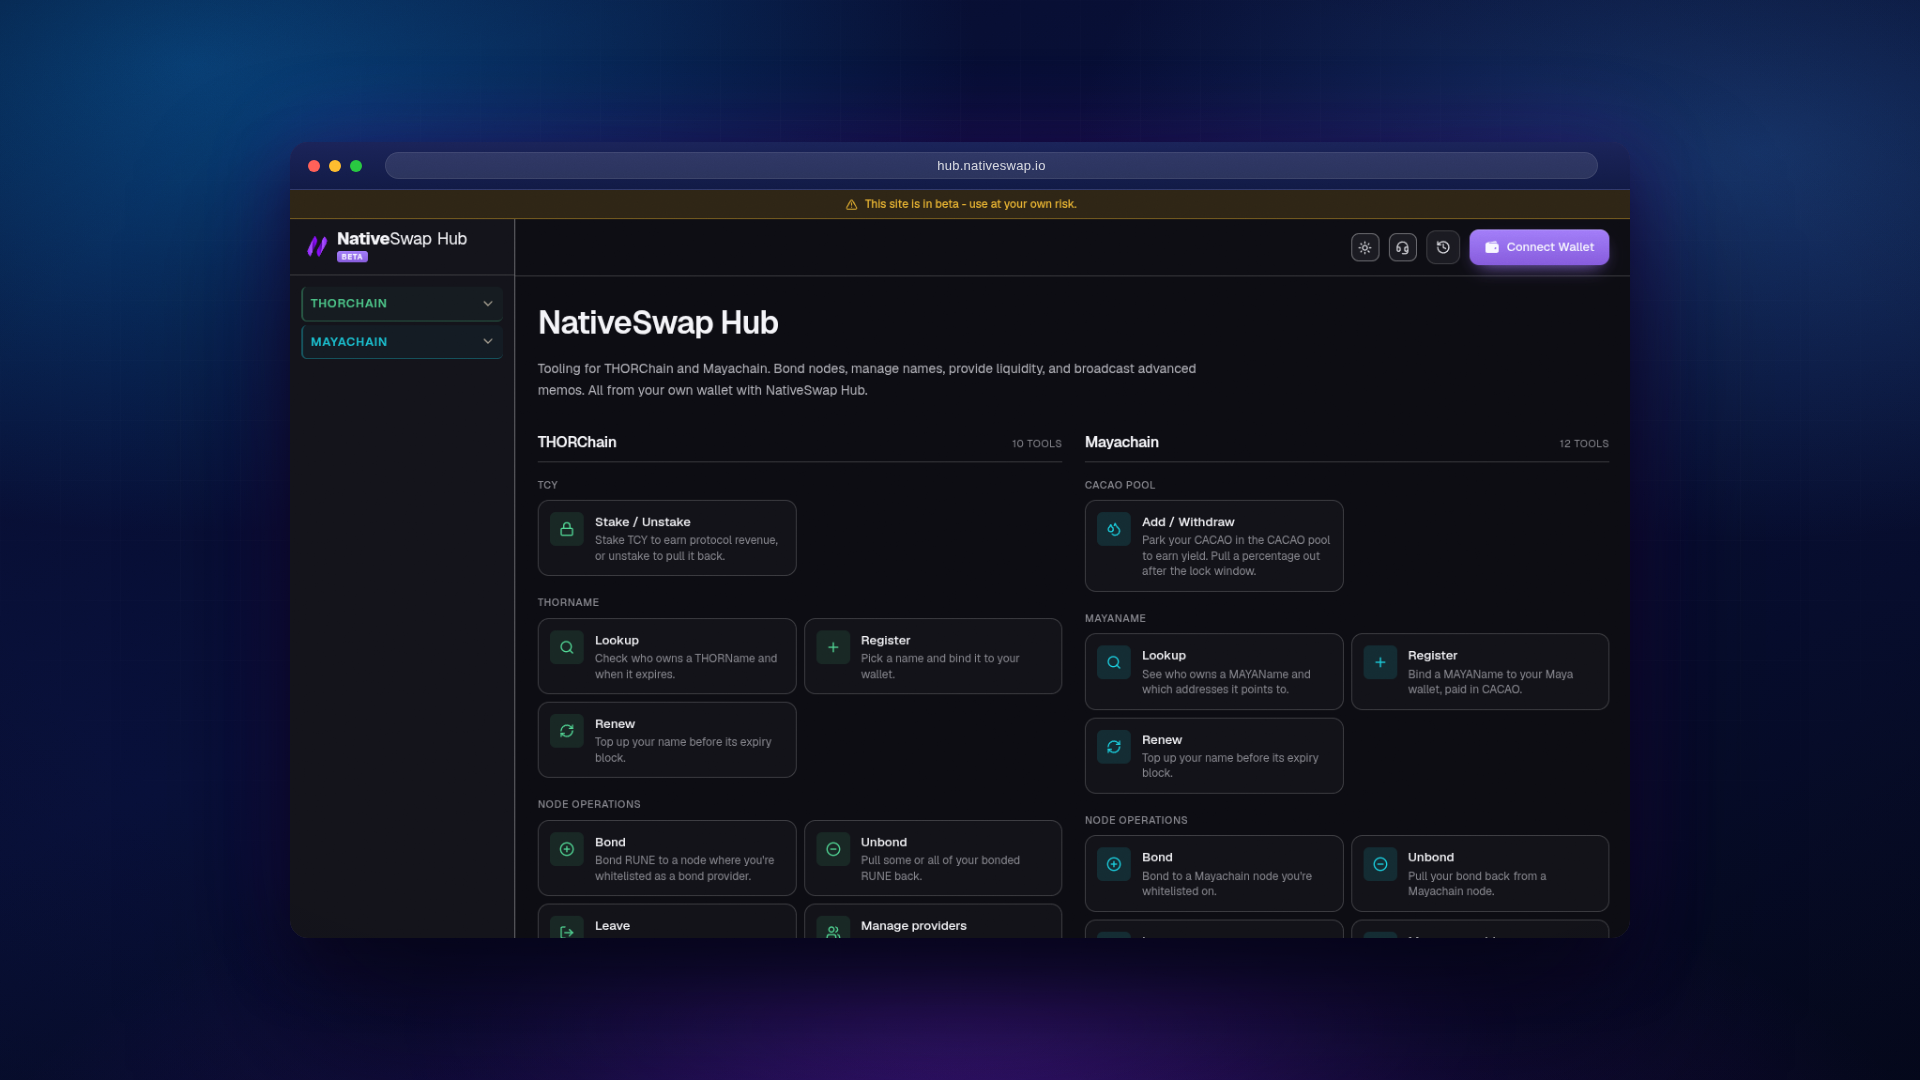
Task: Click the Leave exit icon
Action: click(x=567, y=930)
